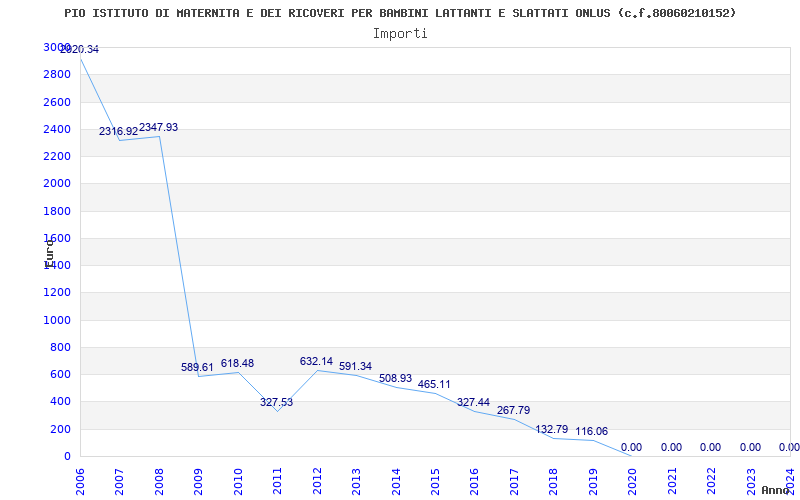
Task: Select year 2013 on the x-axis
Action: coord(356,479)
